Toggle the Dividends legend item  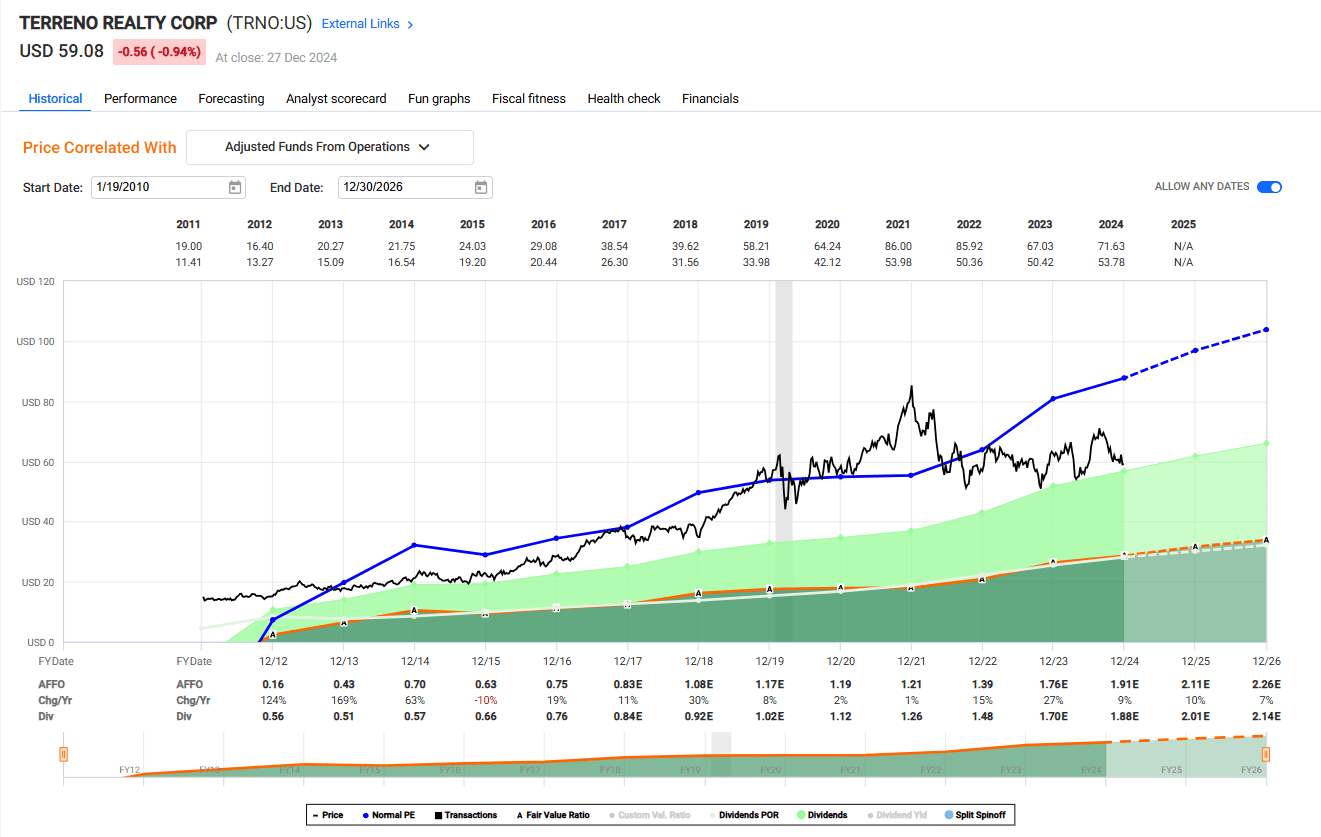(801, 815)
